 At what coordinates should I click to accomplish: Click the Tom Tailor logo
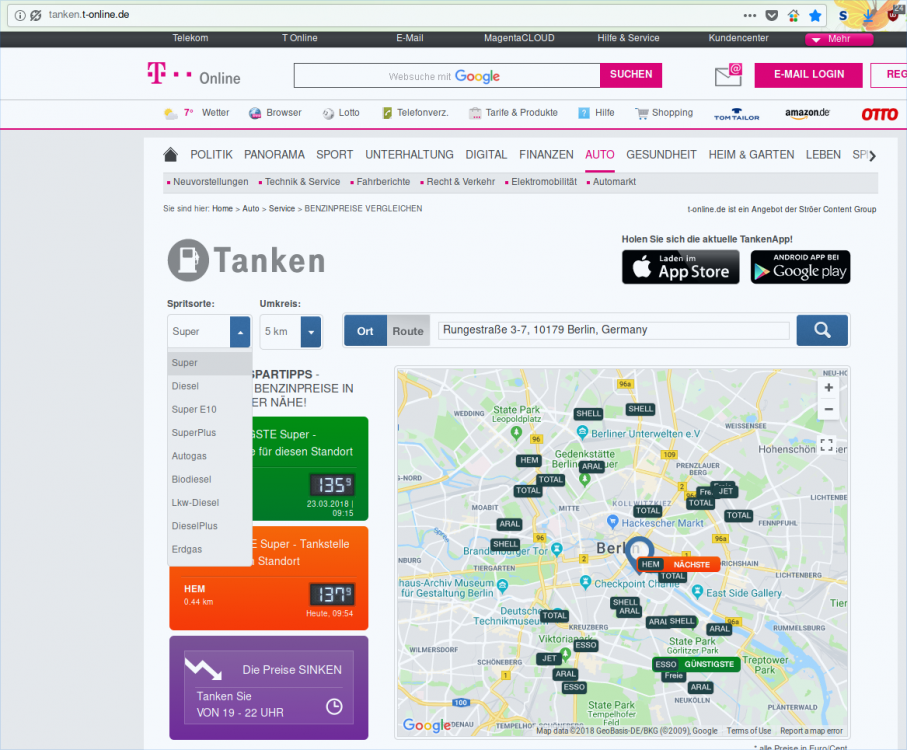click(736, 114)
